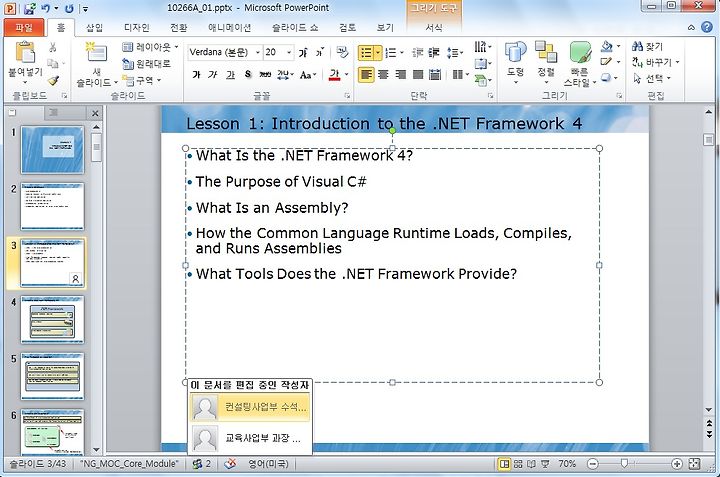Click the Cut scissors icon
The image size is (720, 477).
coord(53,47)
